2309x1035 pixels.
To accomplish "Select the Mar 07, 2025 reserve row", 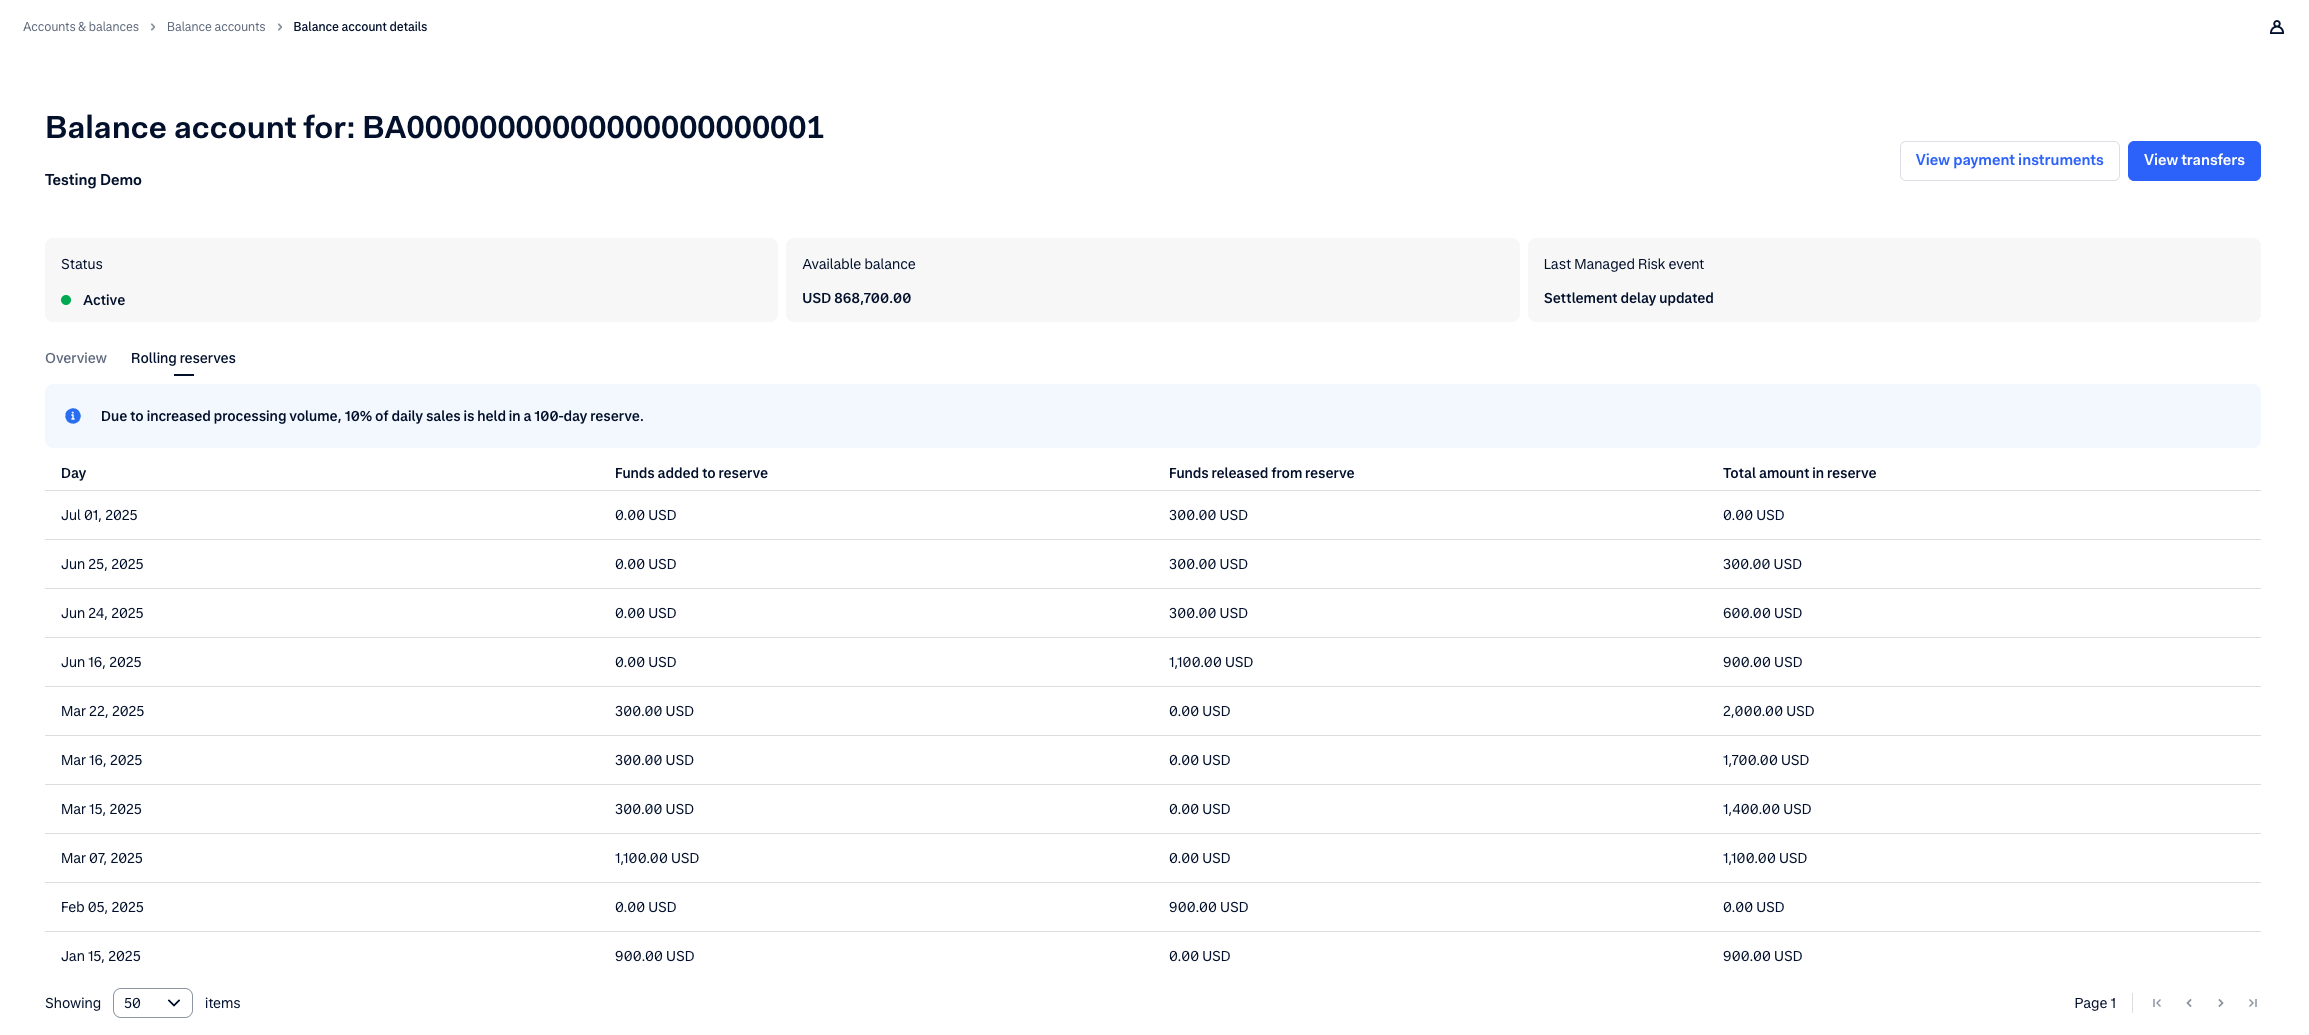I will pos(101,858).
